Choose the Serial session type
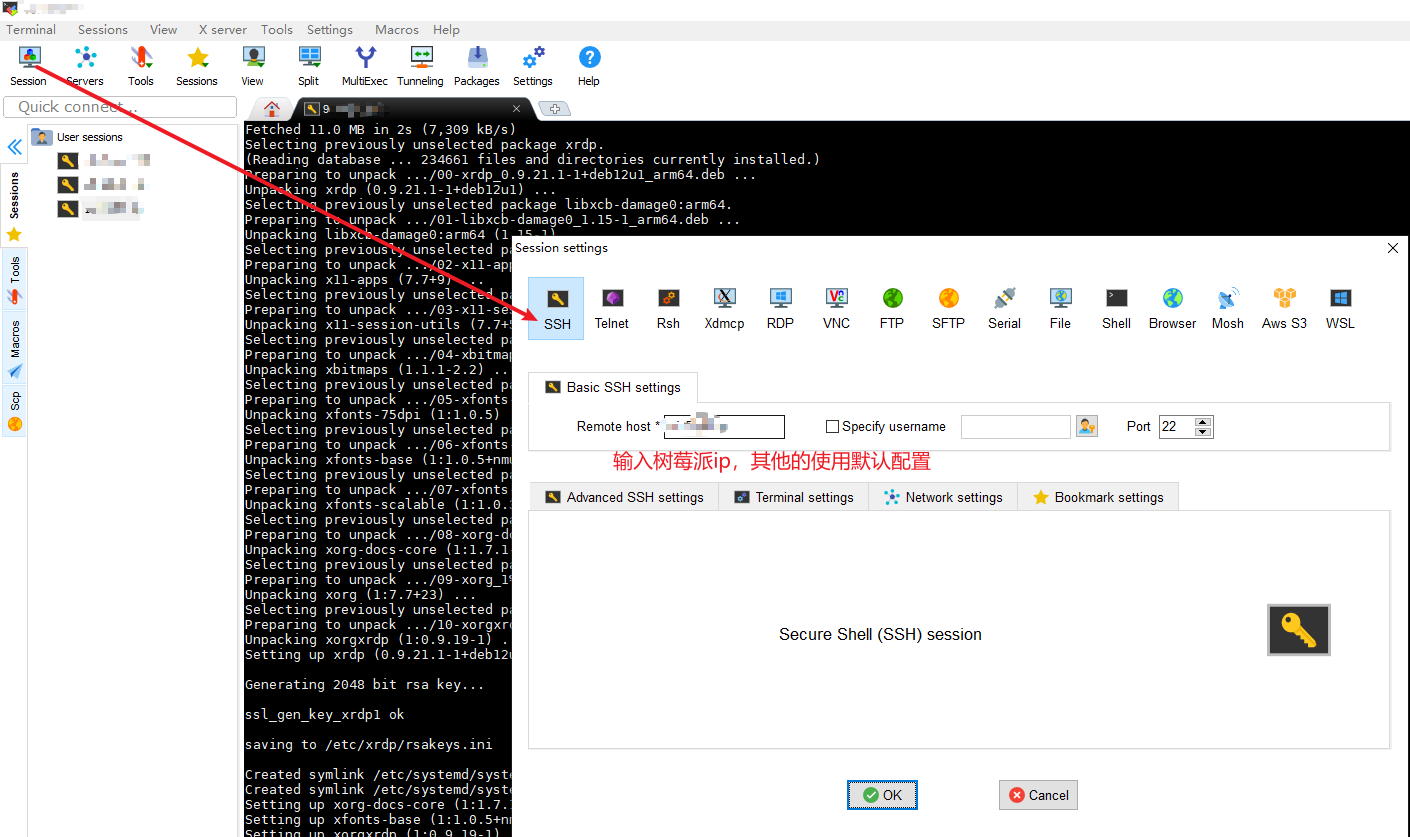The width and height of the screenshot is (1410, 837). click(1004, 309)
